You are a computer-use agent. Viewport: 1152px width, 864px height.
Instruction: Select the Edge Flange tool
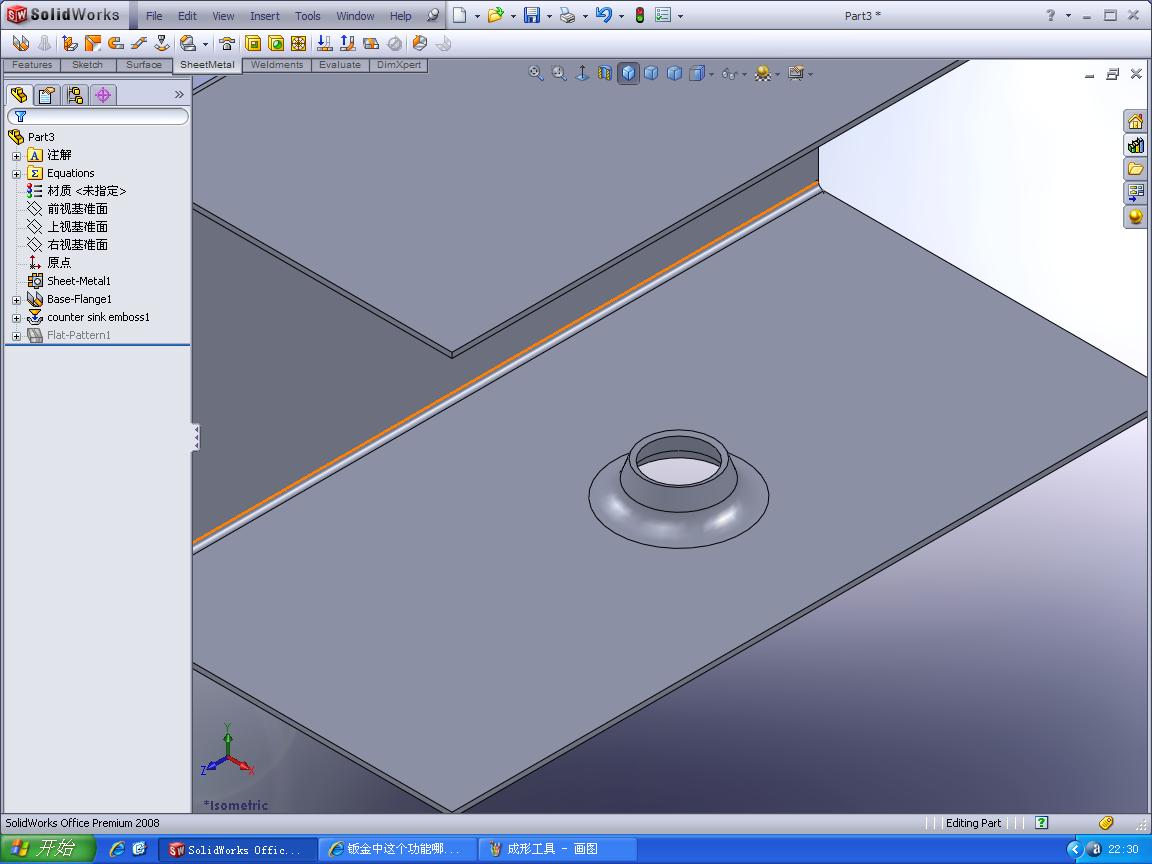pos(70,43)
